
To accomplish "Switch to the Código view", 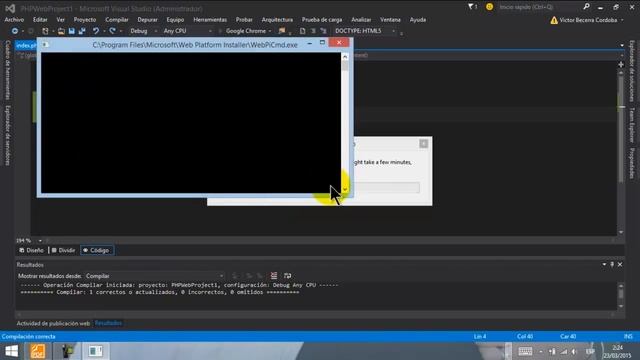I will [97, 250].
